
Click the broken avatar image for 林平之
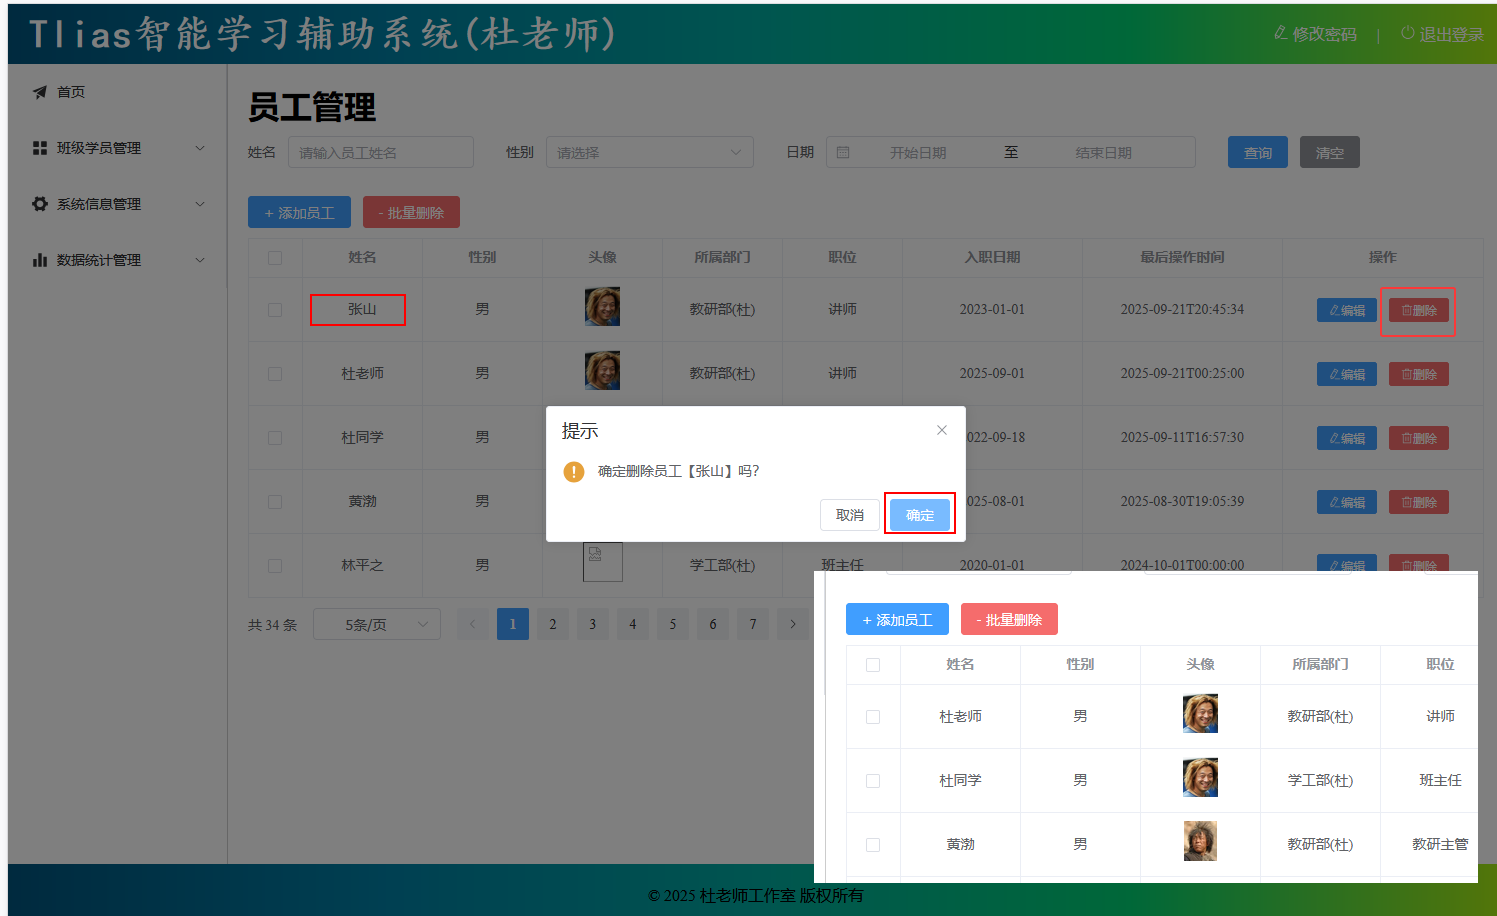[x=602, y=561]
